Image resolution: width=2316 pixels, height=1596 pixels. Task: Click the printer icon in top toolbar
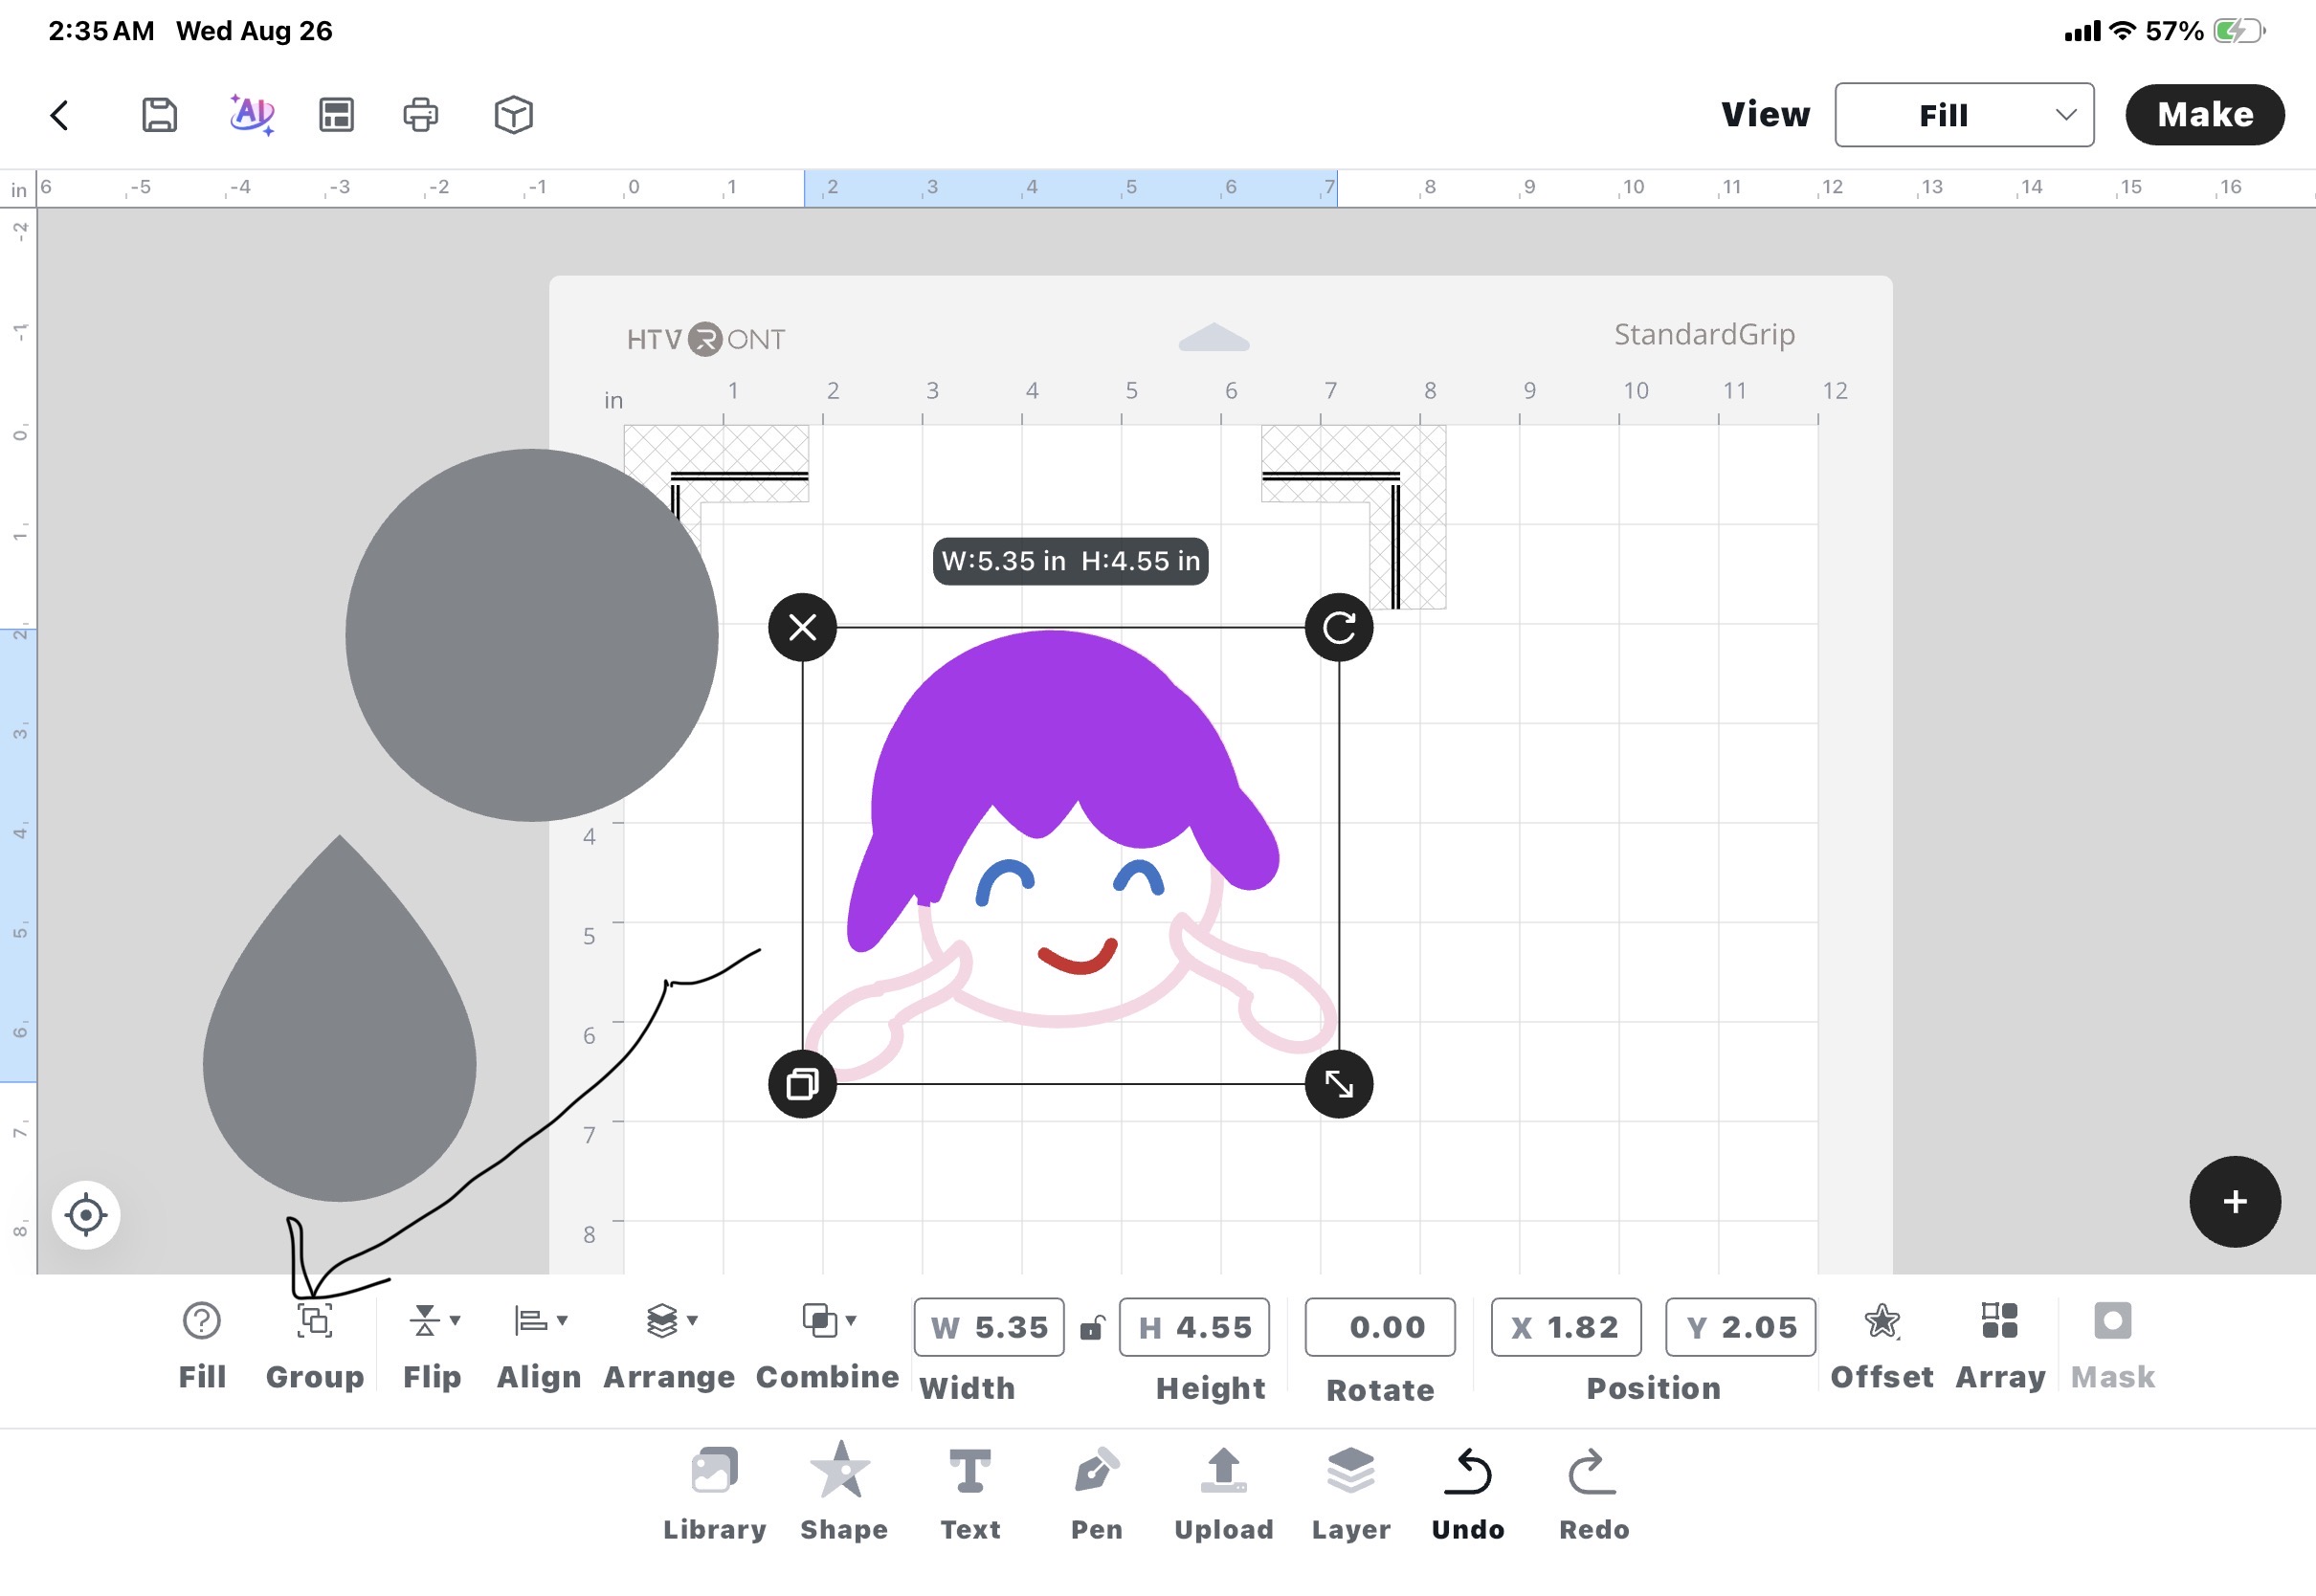pos(420,115)
